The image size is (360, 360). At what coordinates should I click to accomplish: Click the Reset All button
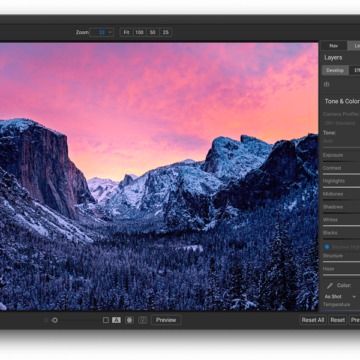313,320
